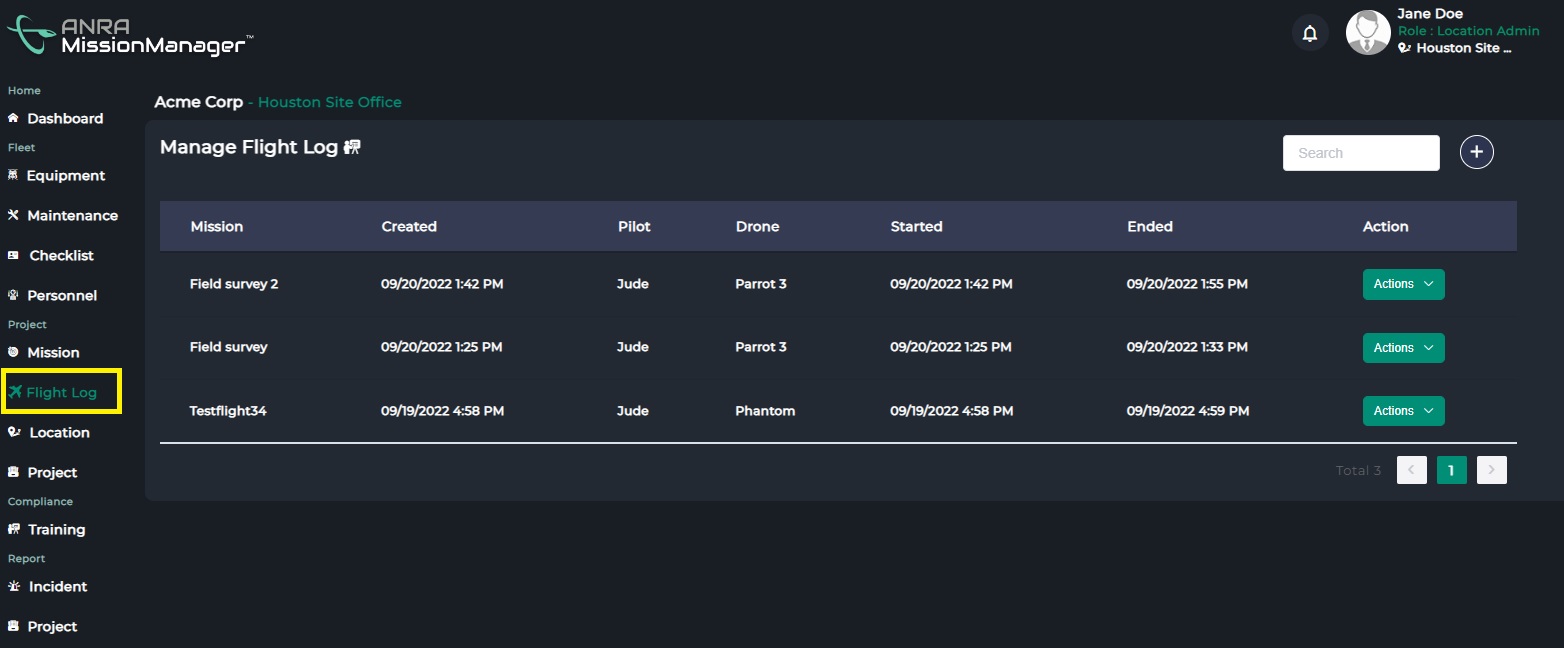Expand Actions dropdown on the Field survey row

(x=1403, y=347)
